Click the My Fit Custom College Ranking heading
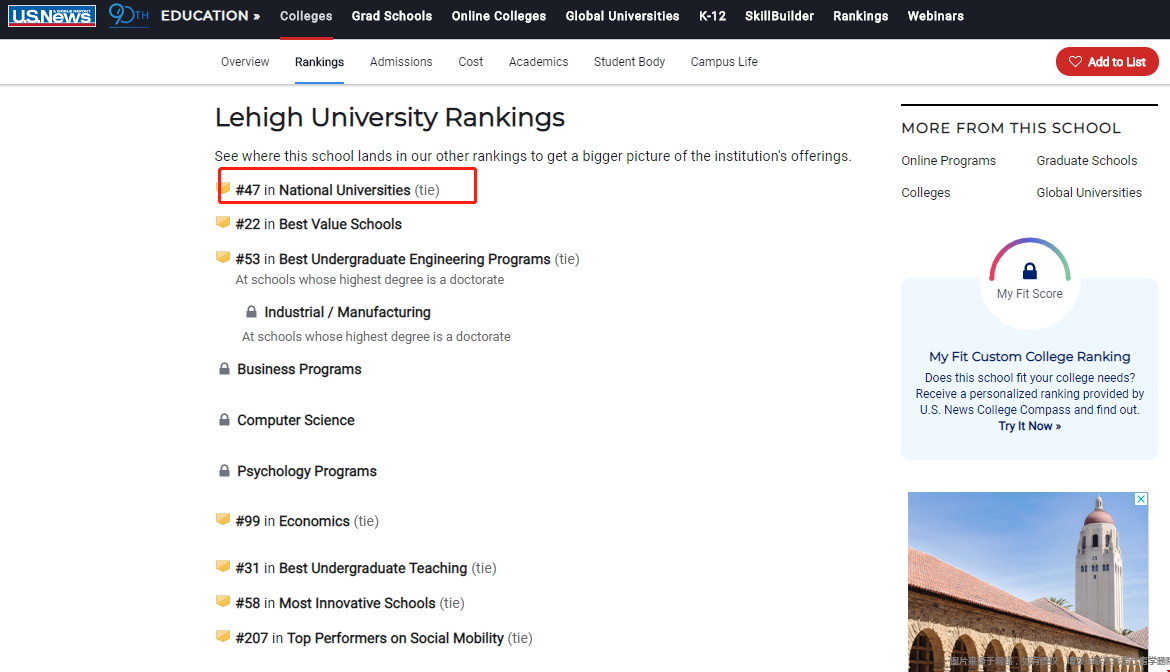The width and height of the screenshot is (1170, 672). [1030, 357]
